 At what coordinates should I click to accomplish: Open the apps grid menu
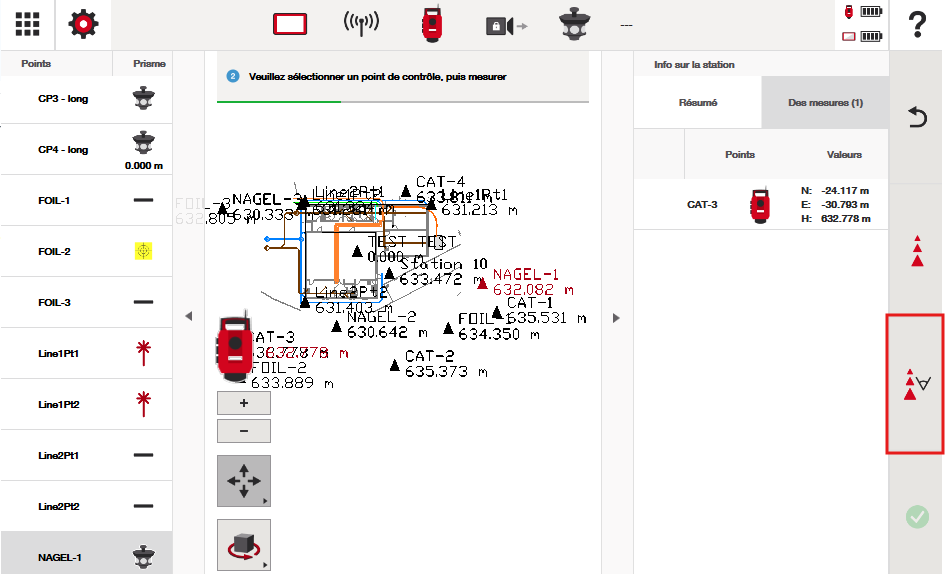point(28,25)
